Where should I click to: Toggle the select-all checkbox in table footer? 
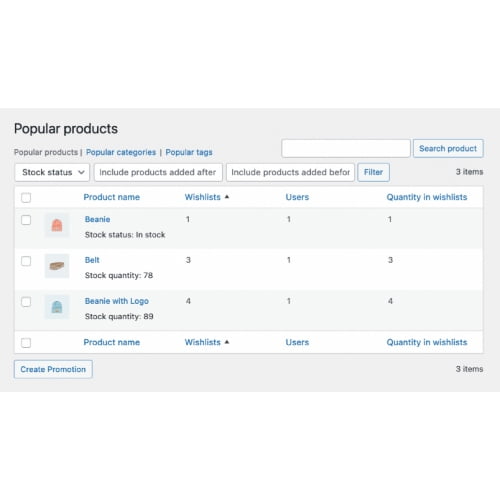[x=26, y=343]
